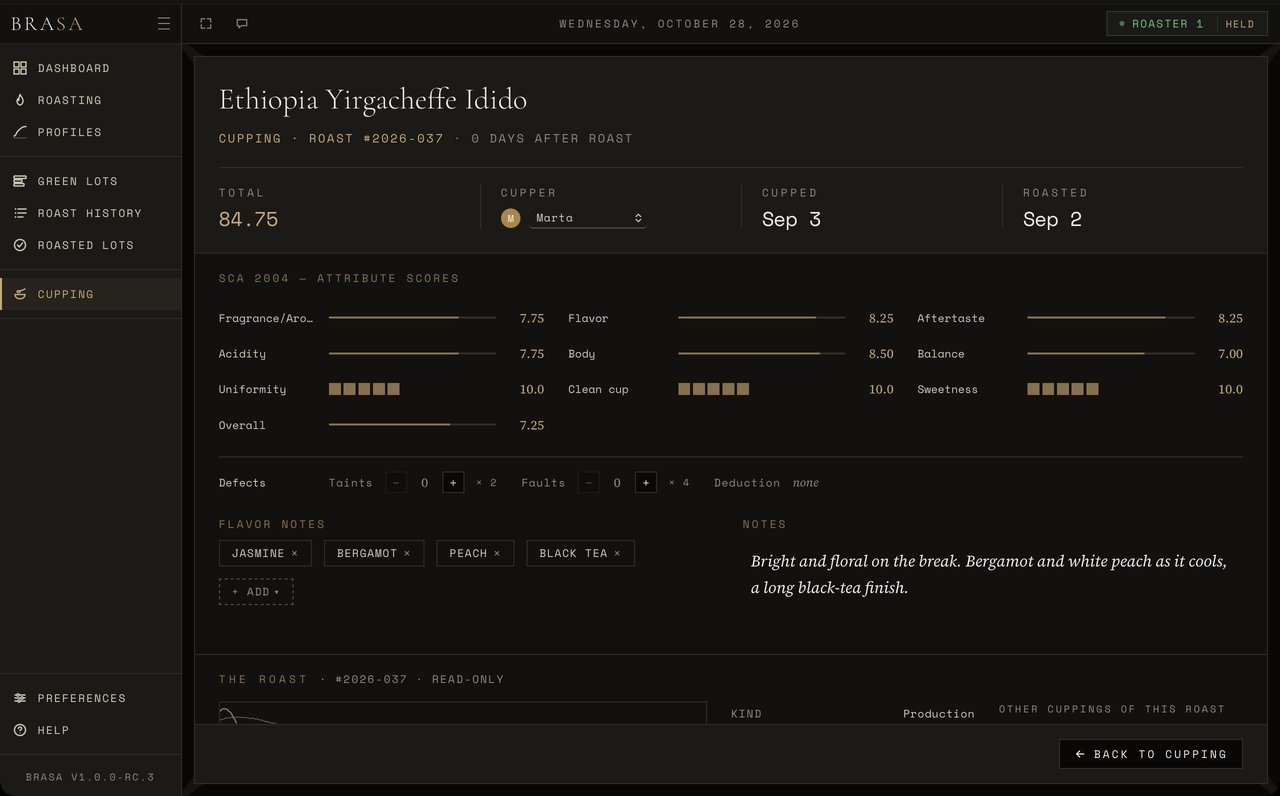The image size is (1280, 796).
Task: Click the HELD status label
Action: click(1240, 24)
